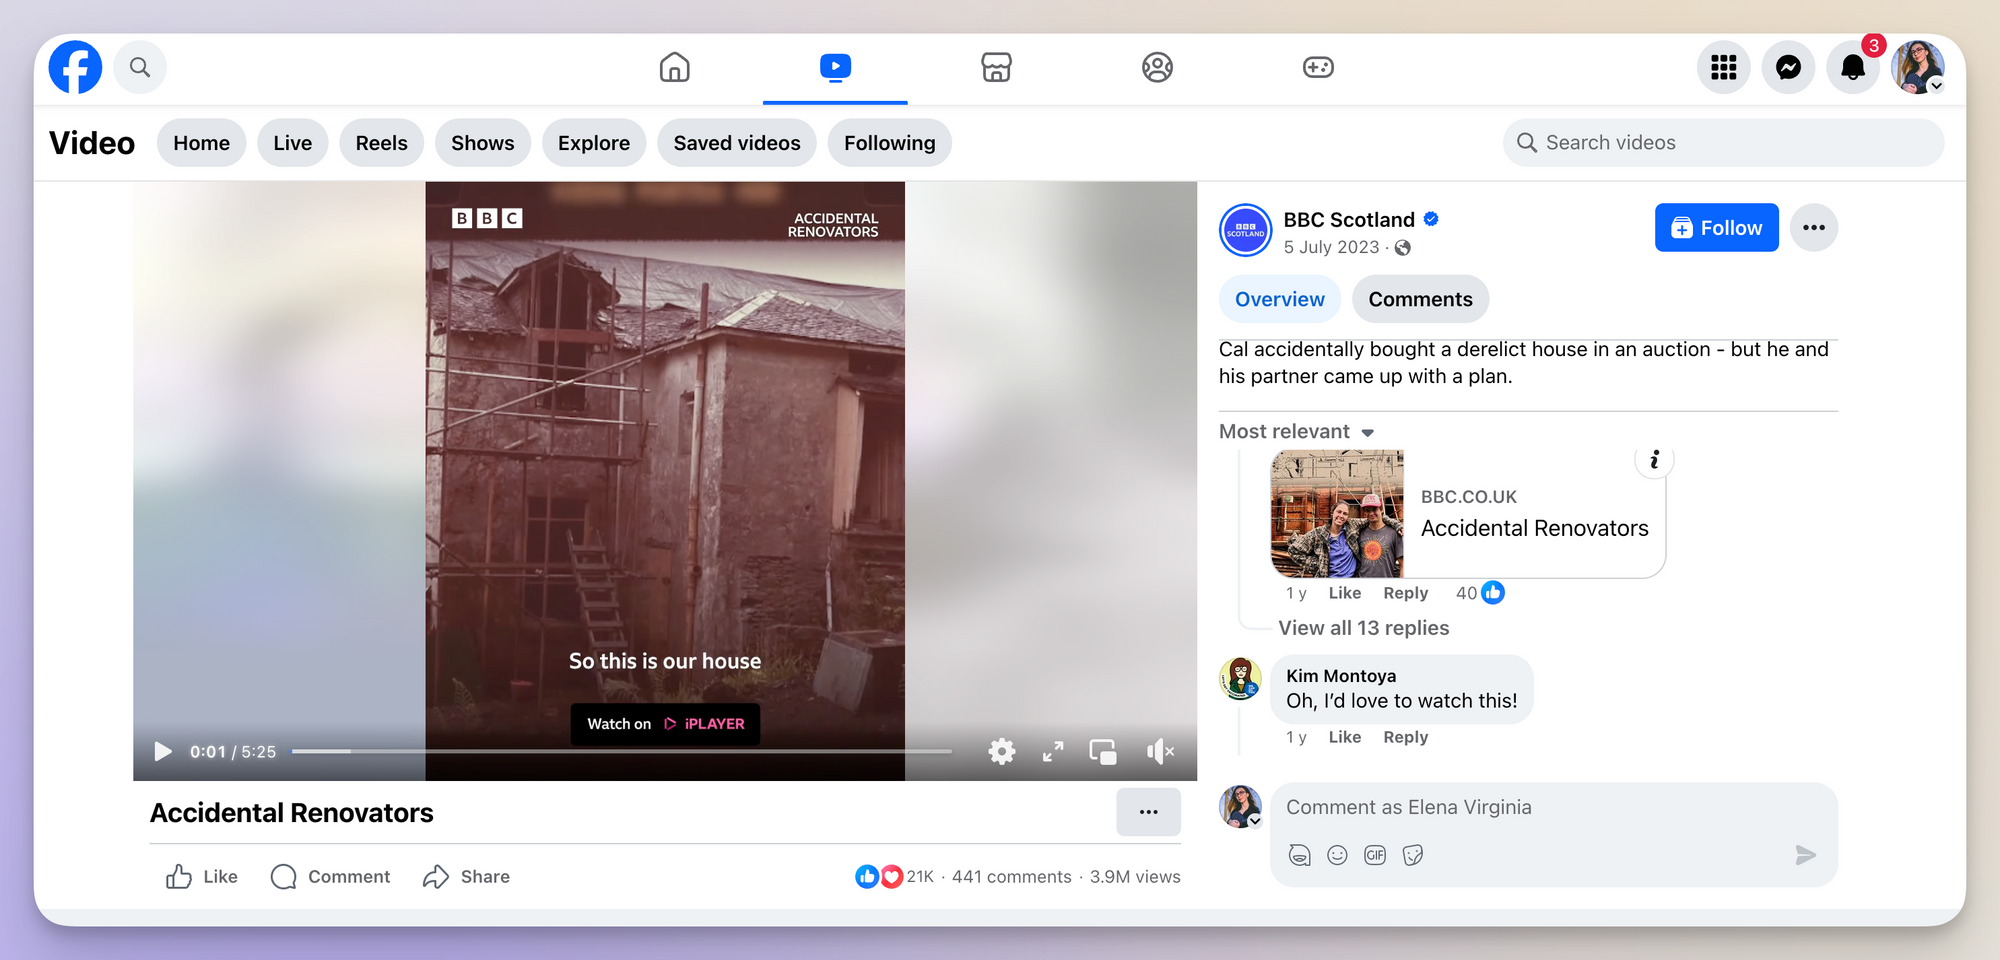Switch the commenting identity via the avatar beside the comment box

coord(1240,807)
